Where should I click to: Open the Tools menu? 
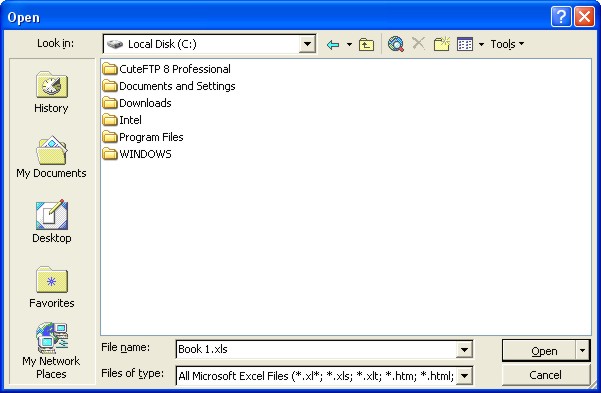(507, 44)
